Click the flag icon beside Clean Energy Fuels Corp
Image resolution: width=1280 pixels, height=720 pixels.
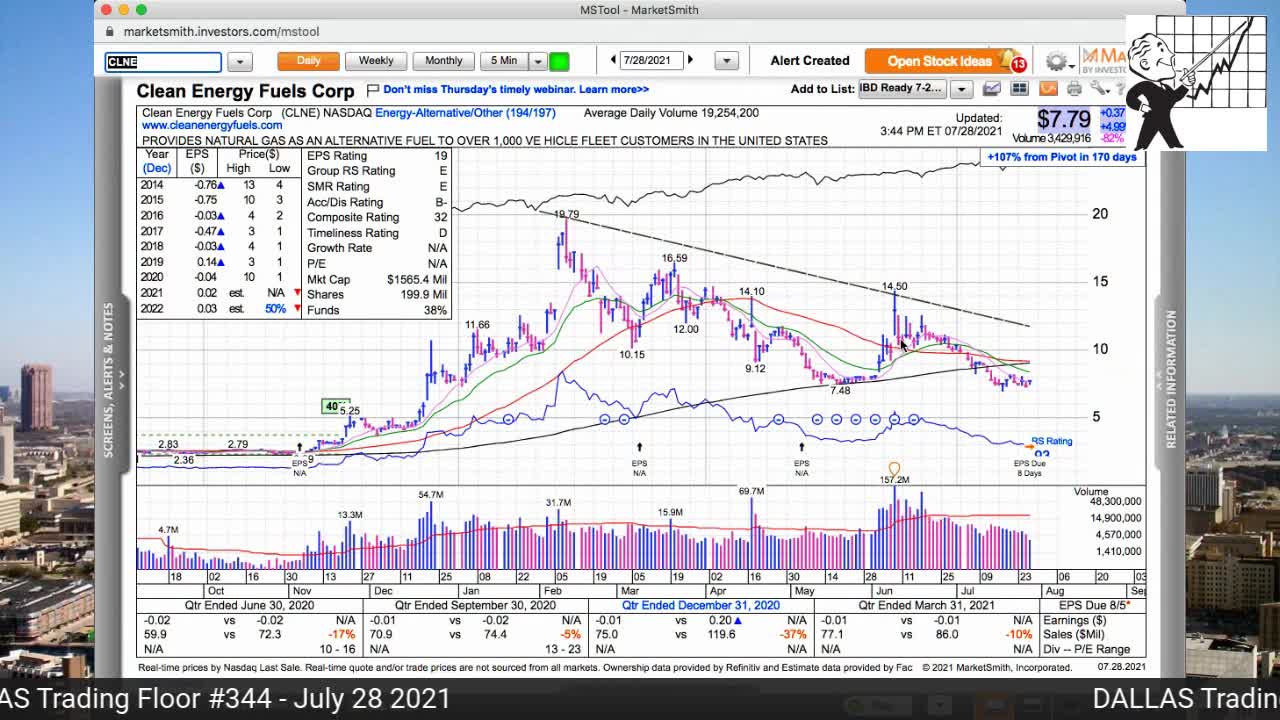[372, 90]
